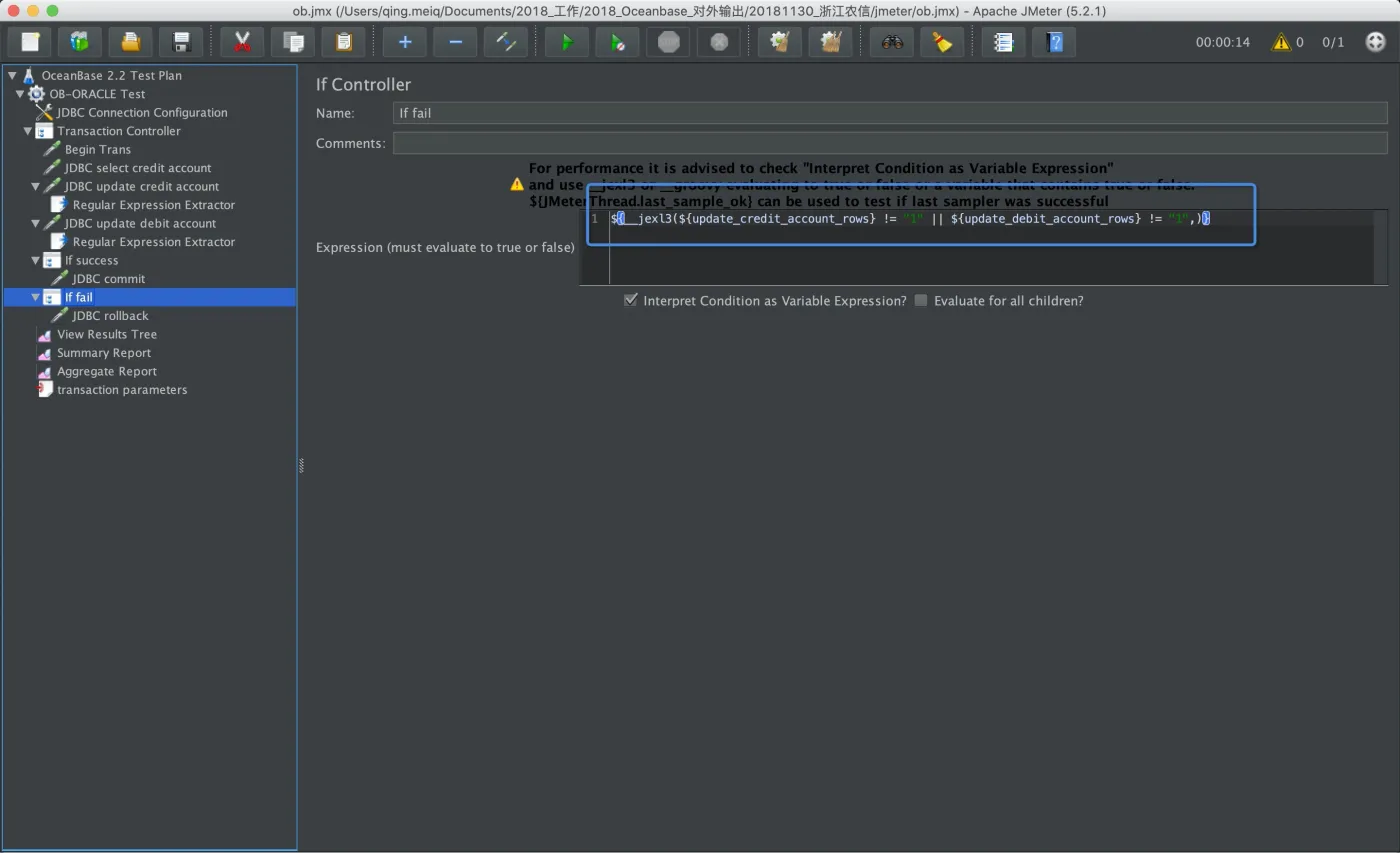This screenshot has height=853, width=1400.
Task: Stop the running test icon
Action: pos(669,42)
